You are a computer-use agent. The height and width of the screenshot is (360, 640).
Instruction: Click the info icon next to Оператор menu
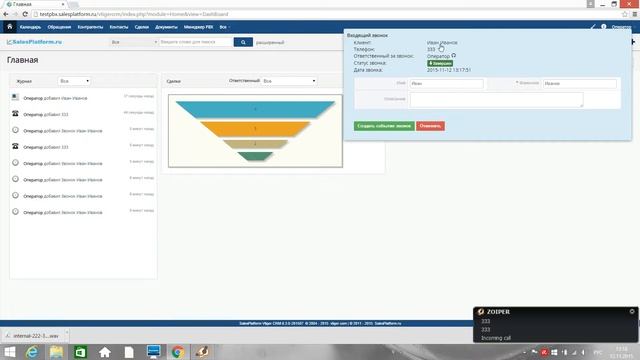pyautogui.click(x=603, y=27)
